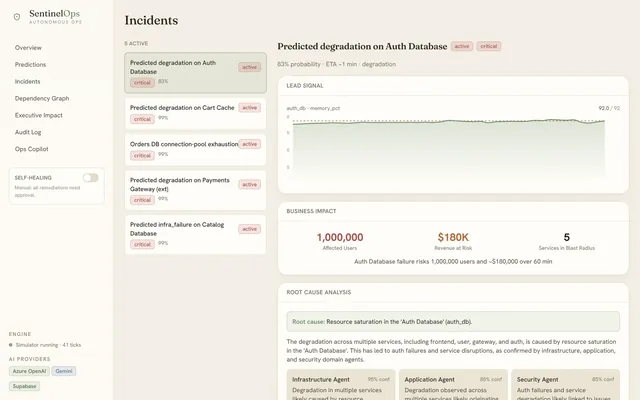The image size is (640, 400).
Task: Click the critical badge in incident header
Action: pyautogui.click(x=489, y=46)
